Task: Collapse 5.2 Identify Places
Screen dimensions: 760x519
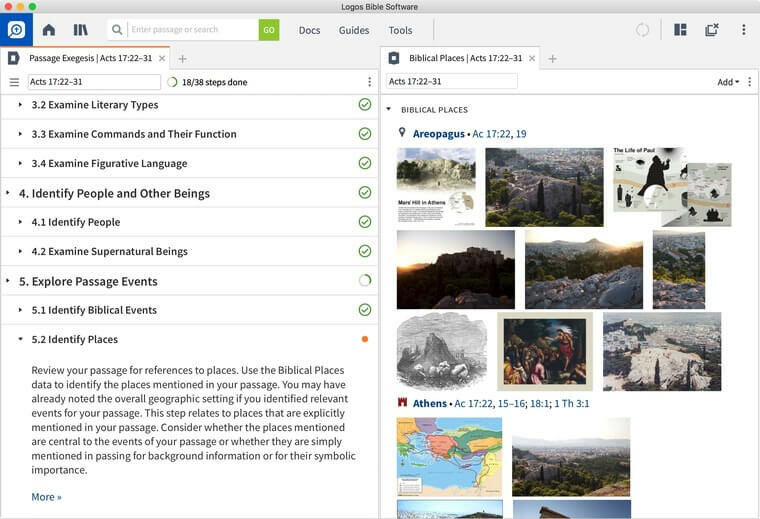Action: (x=20, y=339)
